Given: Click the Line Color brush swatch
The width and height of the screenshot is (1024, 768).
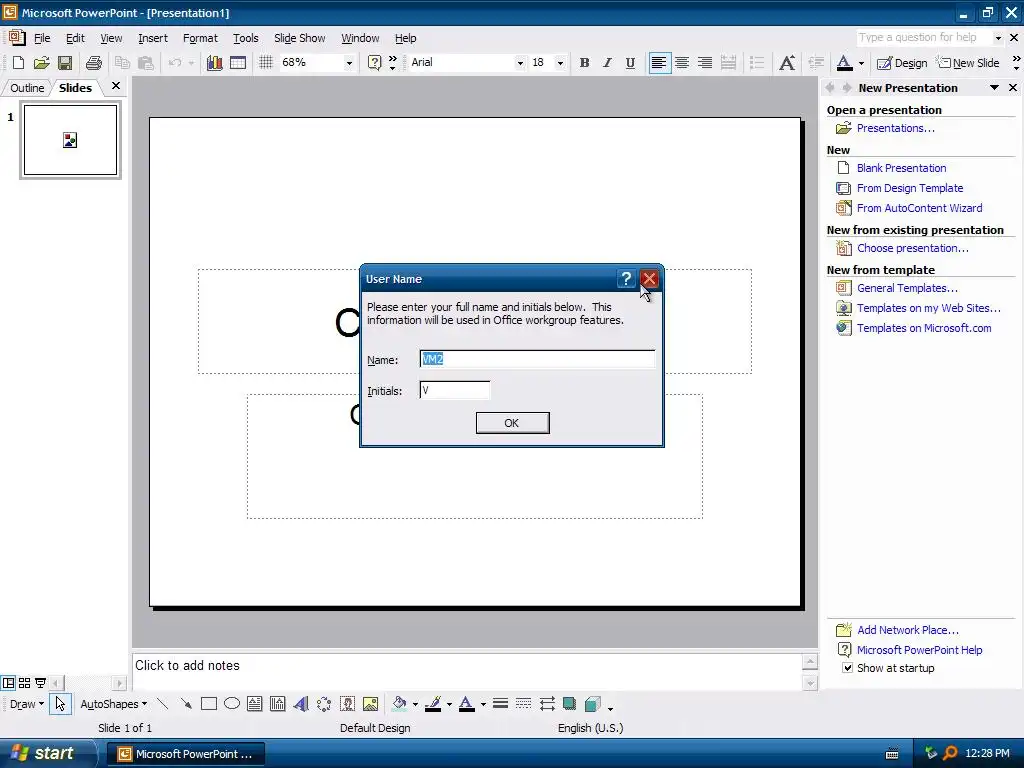Looking at the screenshot, I should pos(432,703).
